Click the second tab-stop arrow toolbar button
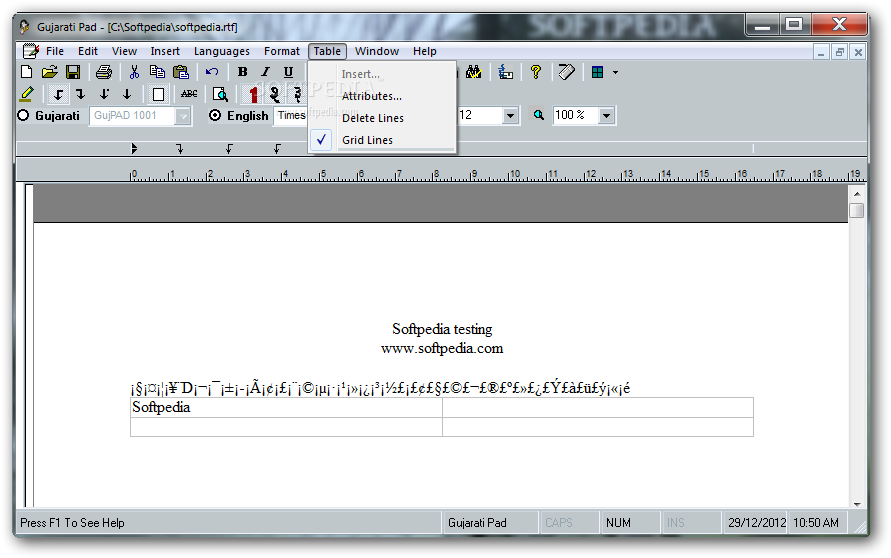The height and width of the screenshot is (558, 891). pyautogui.click(x=81, y=94)
